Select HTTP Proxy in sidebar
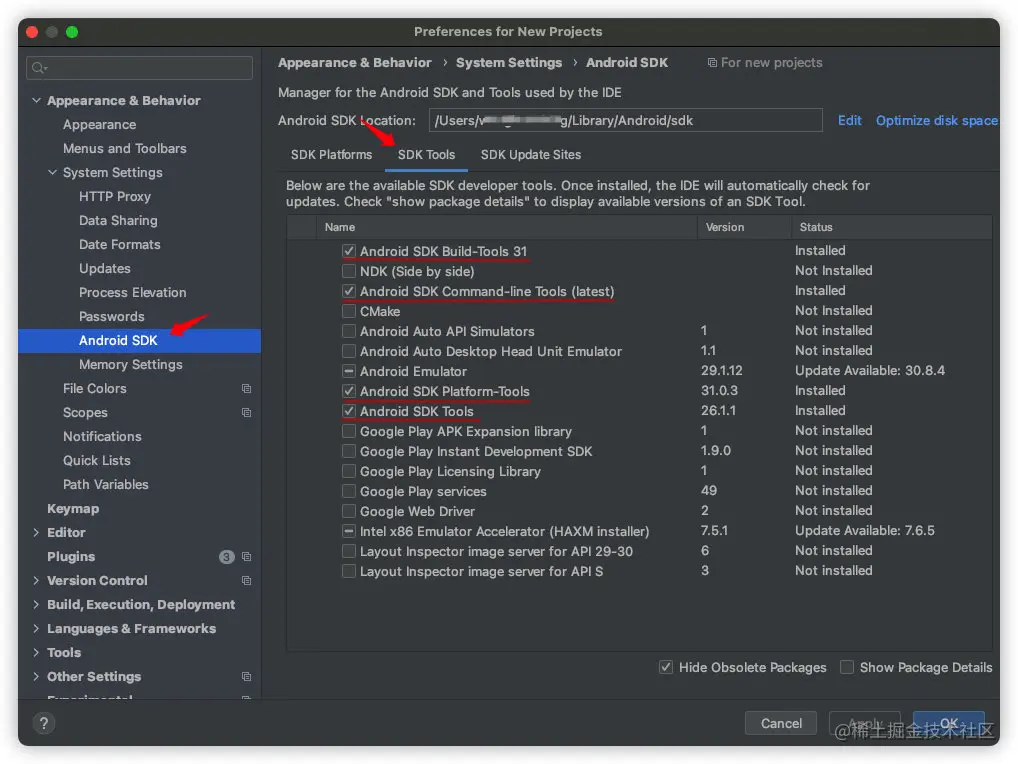Image resolution: width=1018 pixels, height=764 pixels. (x=115, y=197)
